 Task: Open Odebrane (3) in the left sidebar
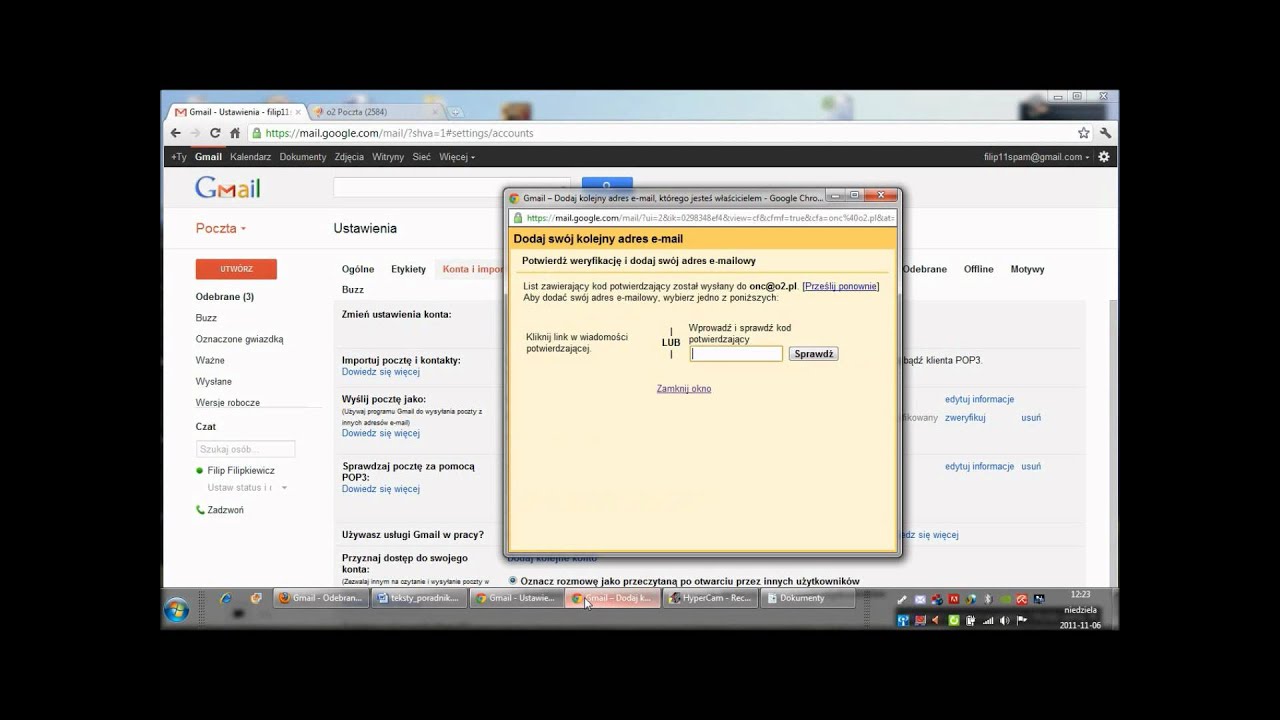tap(225, 297)
